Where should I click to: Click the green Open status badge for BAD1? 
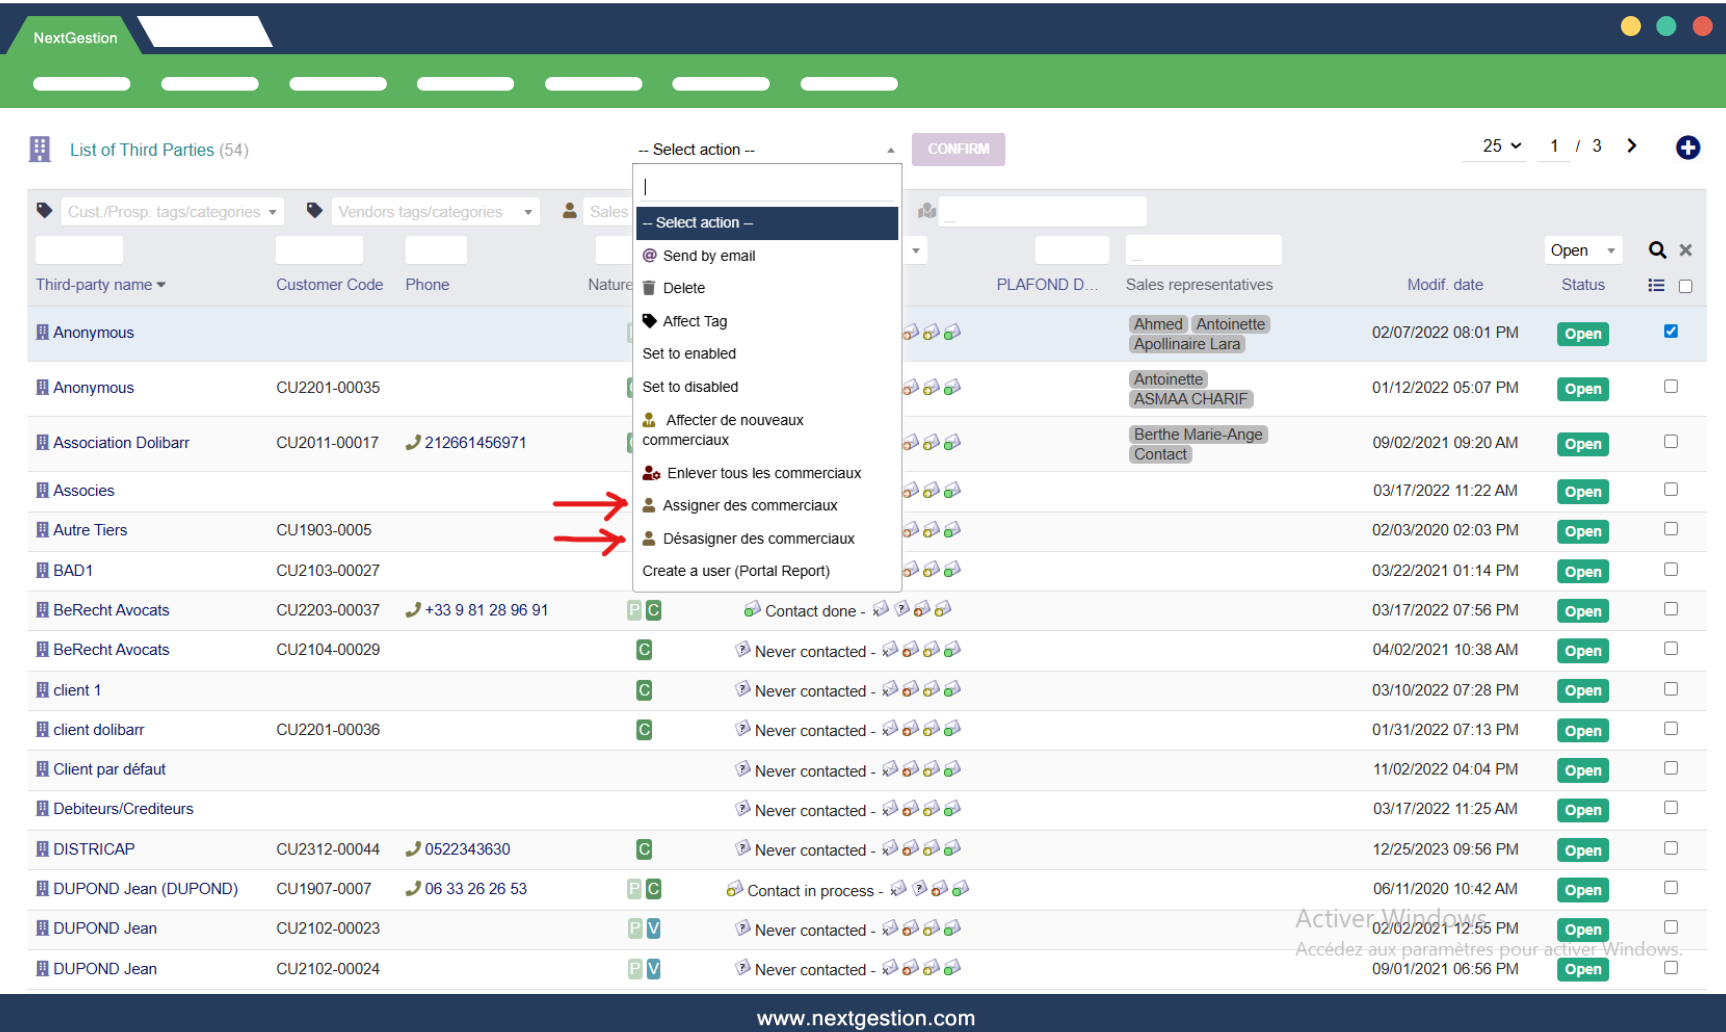[1582, 571]
